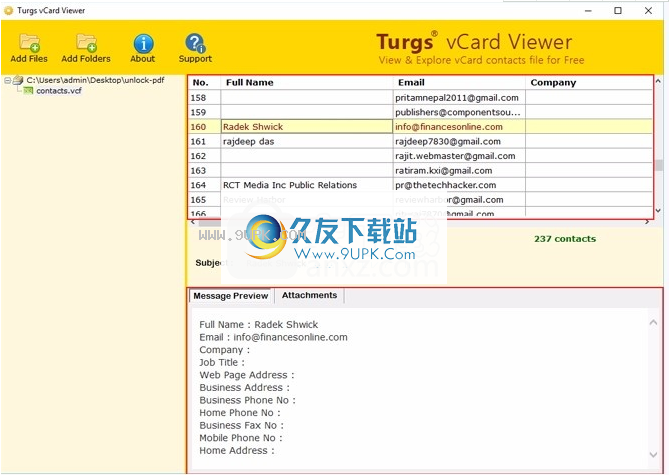Click the 237 contacts count label
The height and width of the screenshot is (475, 669).
564,239
